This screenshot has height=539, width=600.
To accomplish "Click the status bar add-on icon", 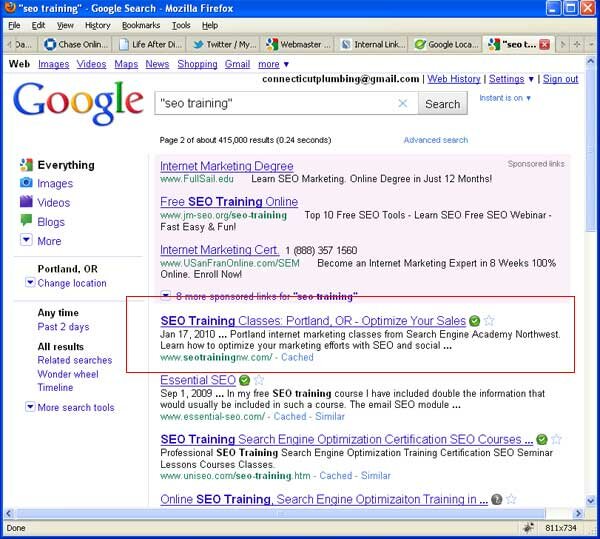I will tap(528, 528).
